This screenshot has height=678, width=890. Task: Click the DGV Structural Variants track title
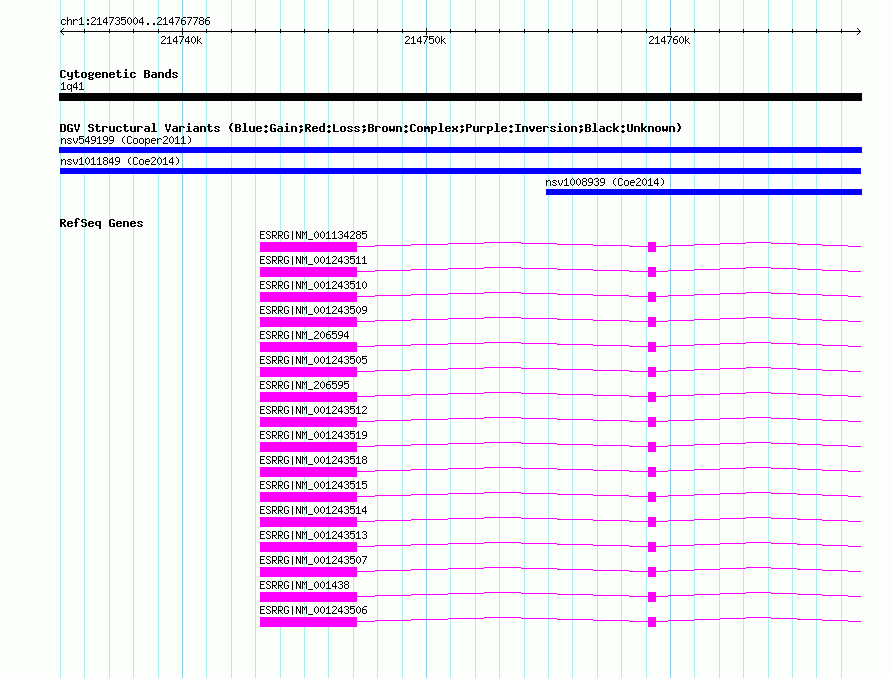coord(371,128)
